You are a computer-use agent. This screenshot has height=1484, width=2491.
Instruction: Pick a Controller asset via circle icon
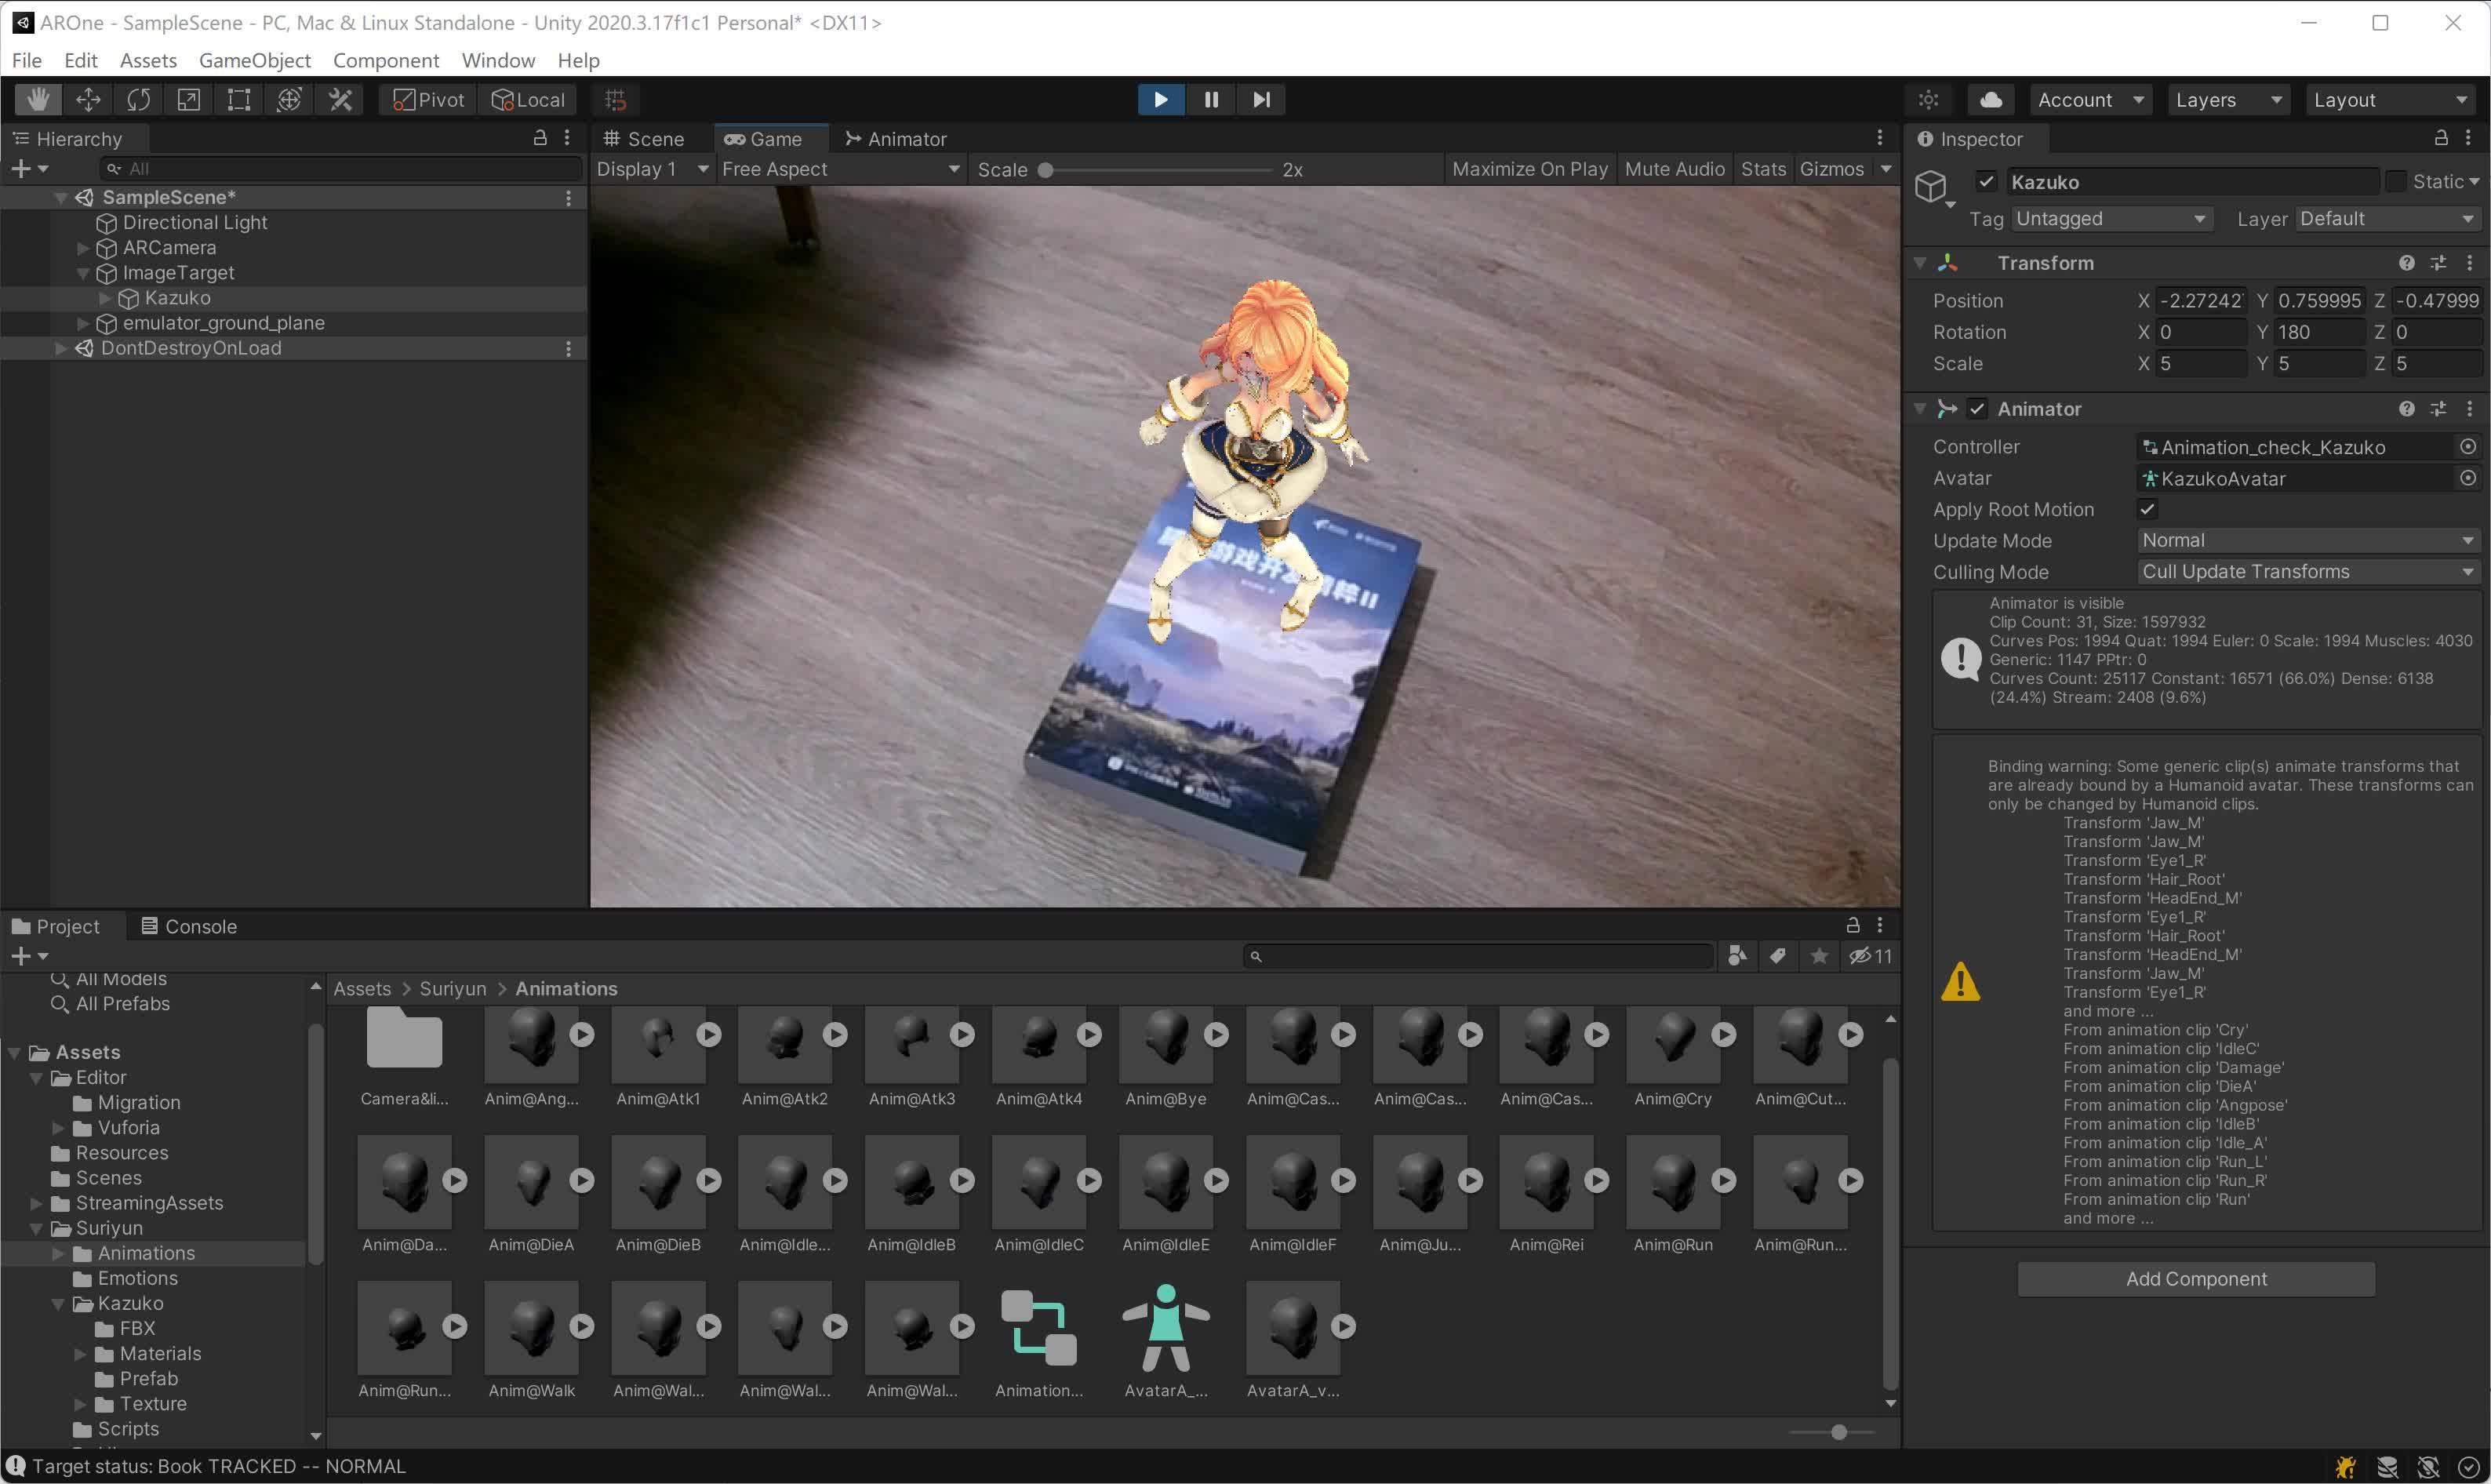[x=2467, y=447]
